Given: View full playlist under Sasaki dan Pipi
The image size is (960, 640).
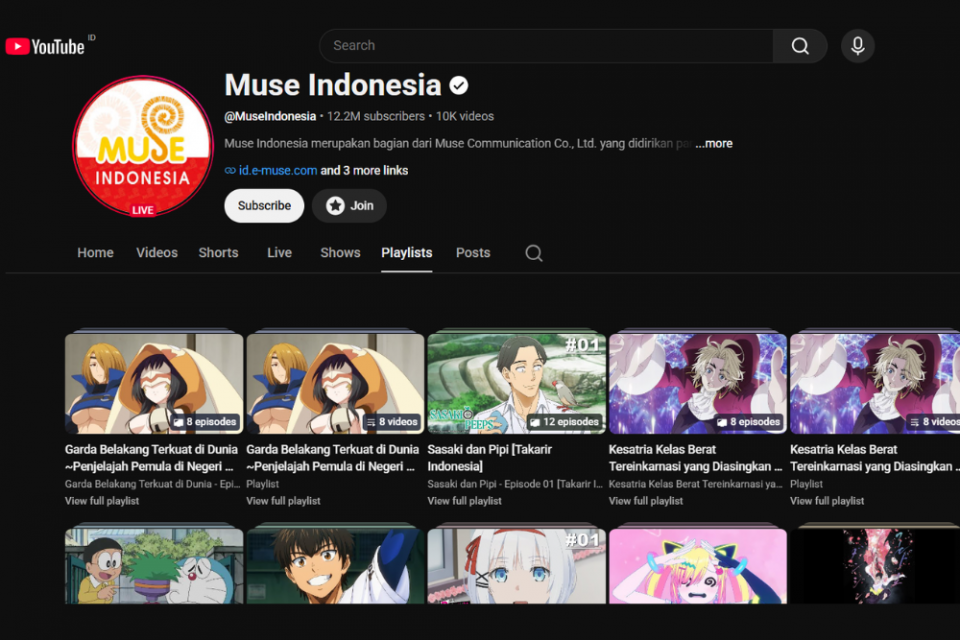Looking at the screenshot, I should pyautogui.click(x=465, y=501).
